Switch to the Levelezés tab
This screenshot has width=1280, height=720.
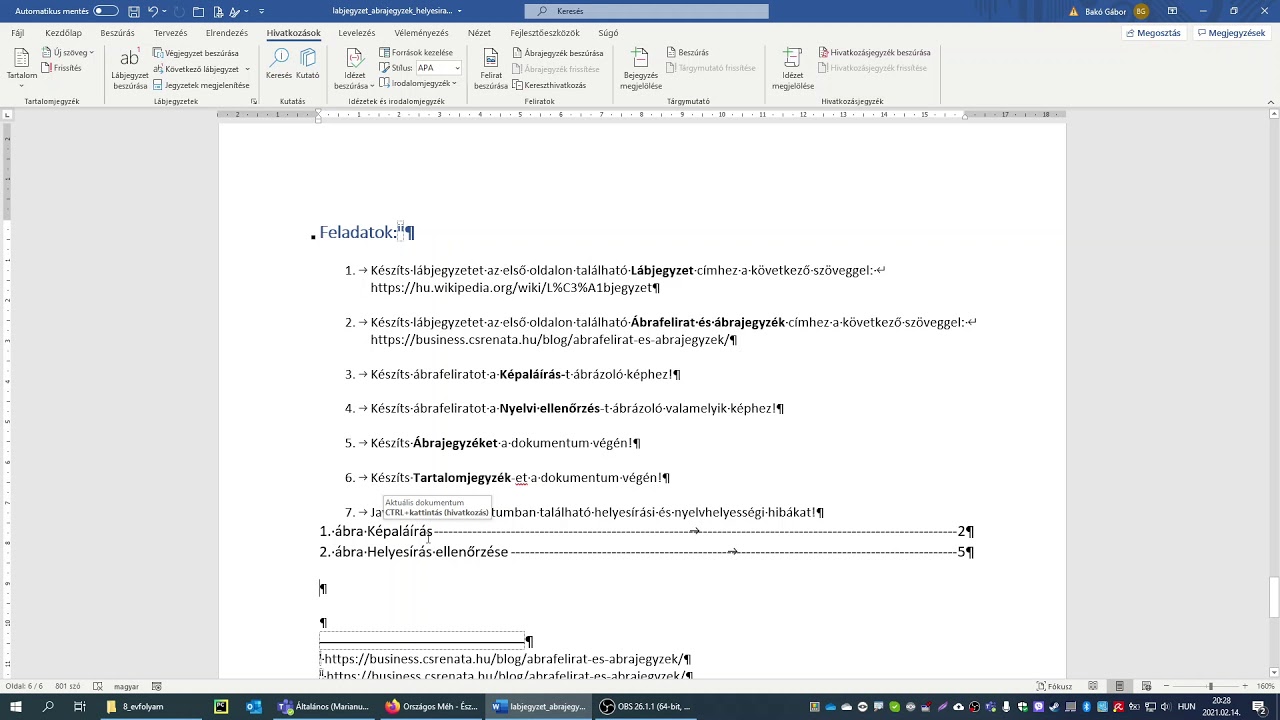[x=357, y=33]
